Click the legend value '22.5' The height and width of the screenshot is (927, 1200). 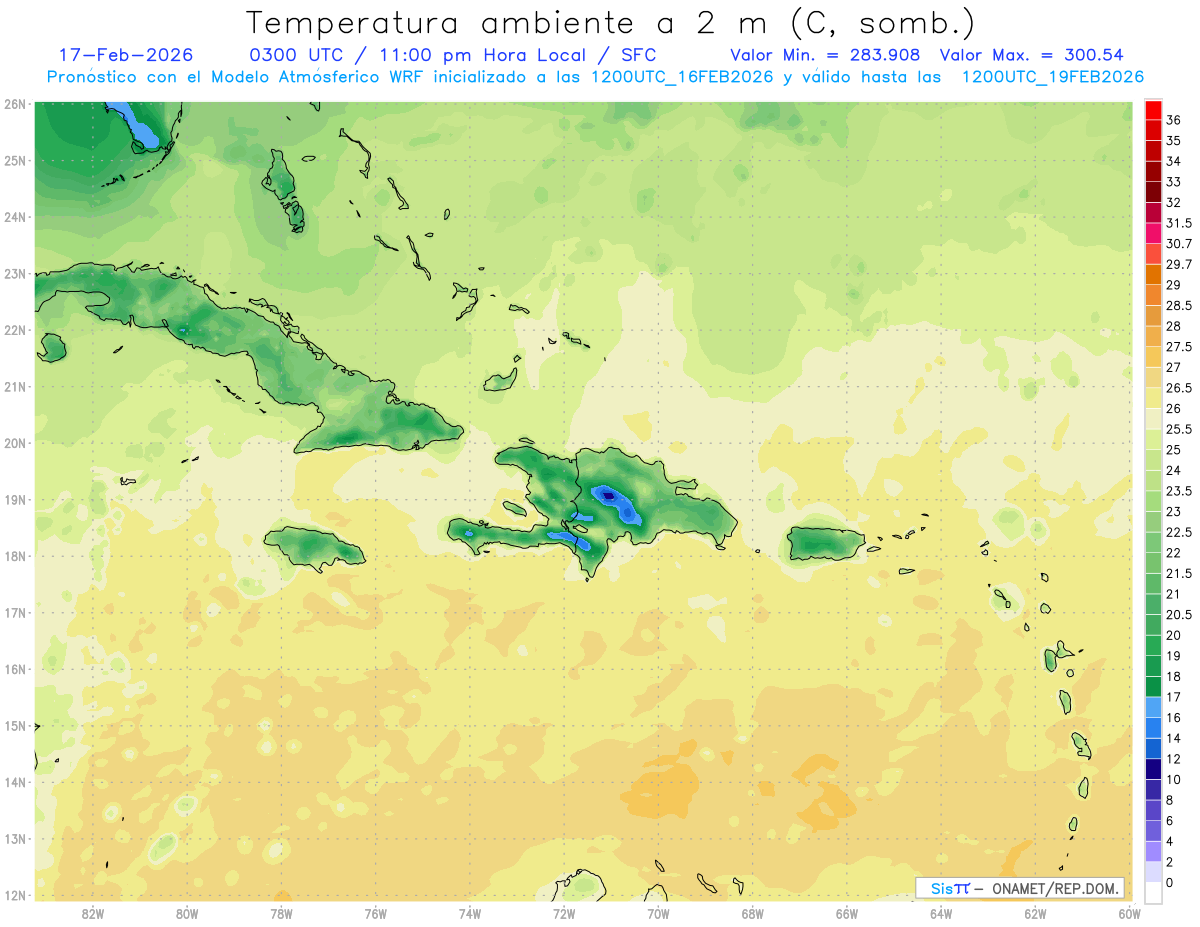tap(1179, 532)
